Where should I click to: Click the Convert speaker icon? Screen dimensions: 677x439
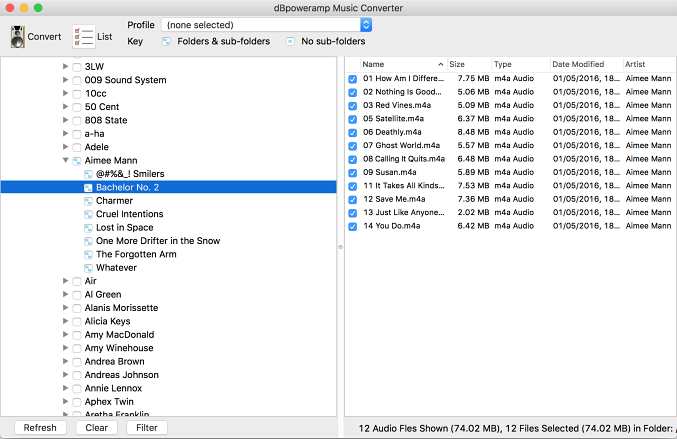point(18,37)
